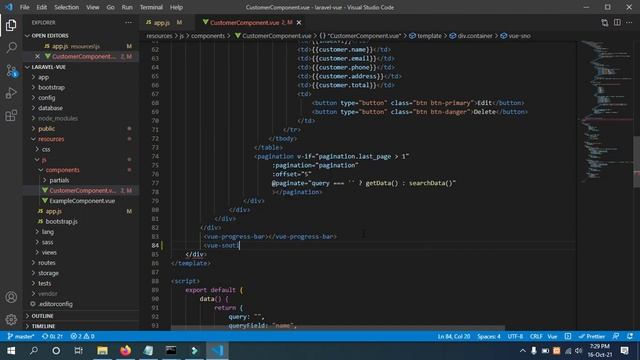The height and width of the screenshot is (360, 640).
Task: Open Firefox from taskbar
Action: click(x=125, y=351)
